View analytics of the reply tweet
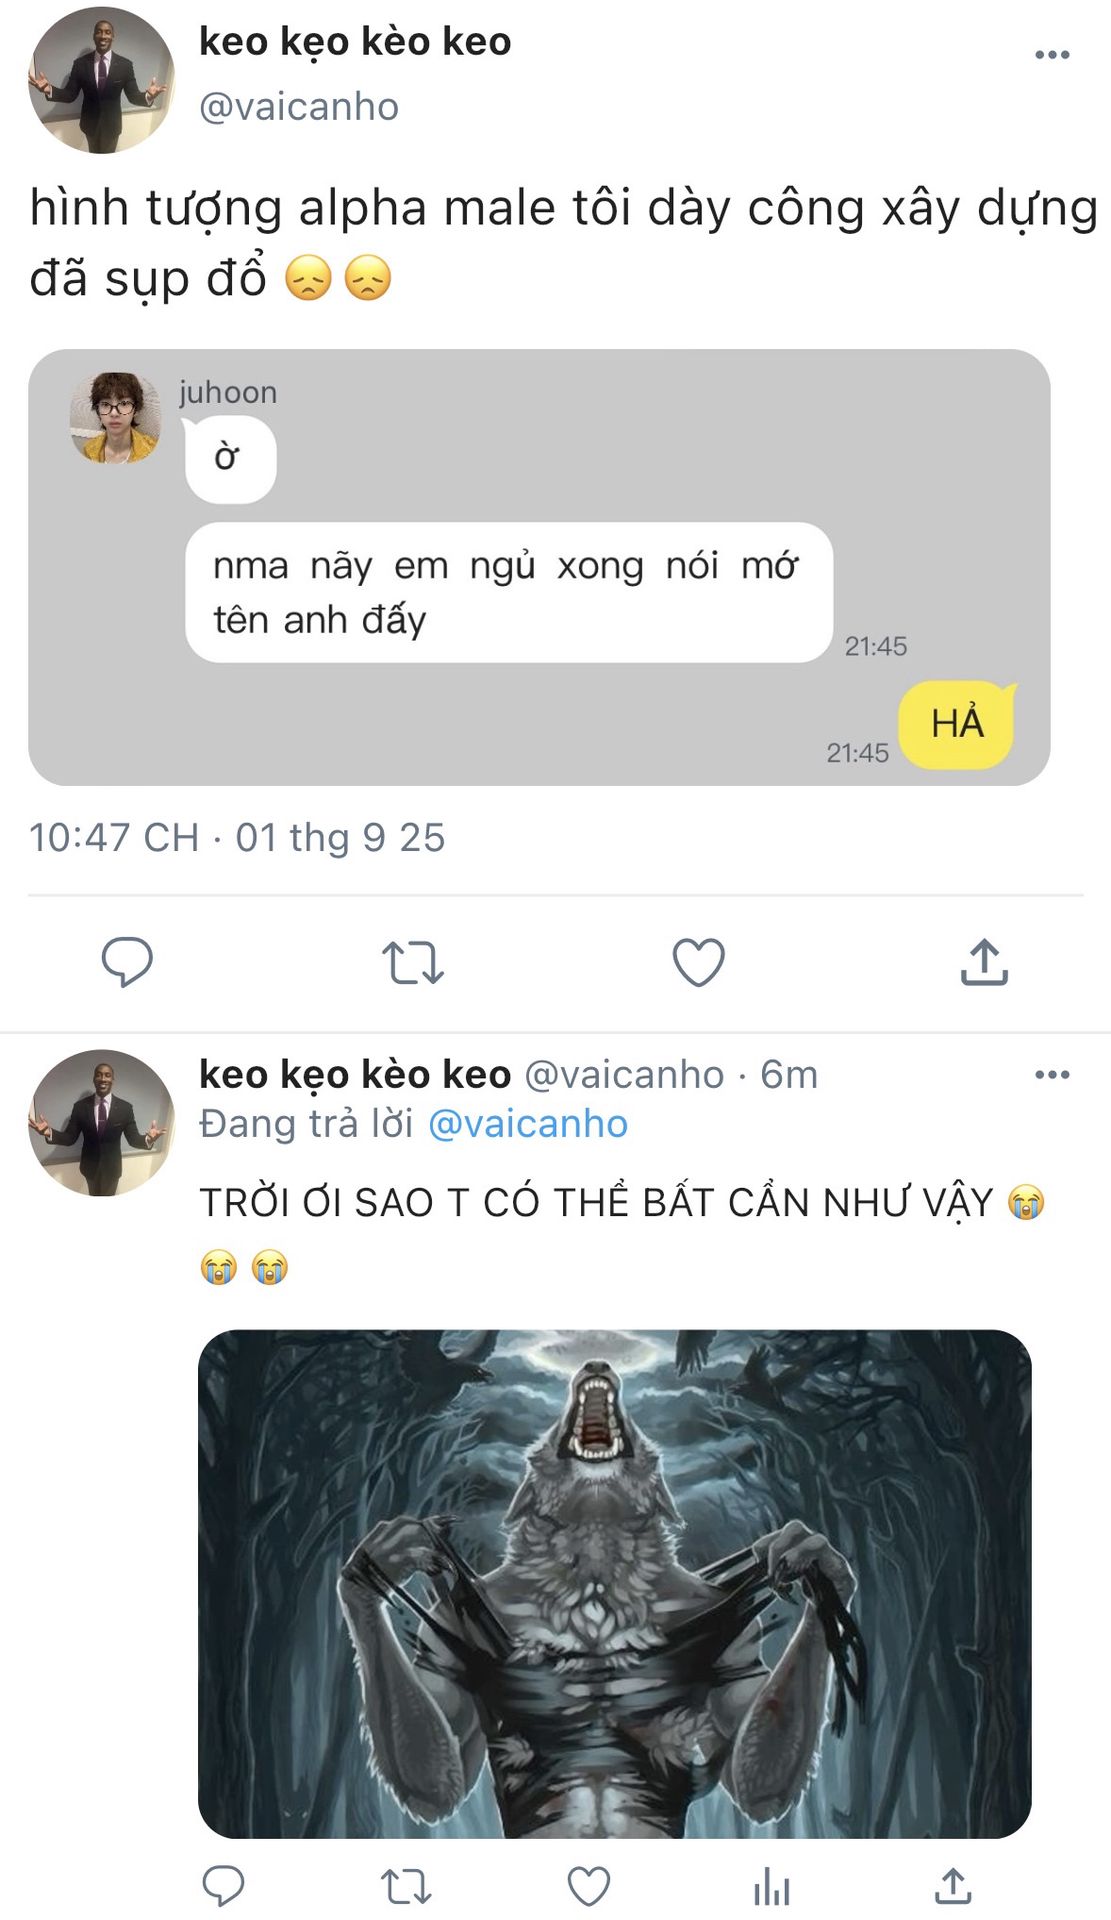 (771, 1887)
